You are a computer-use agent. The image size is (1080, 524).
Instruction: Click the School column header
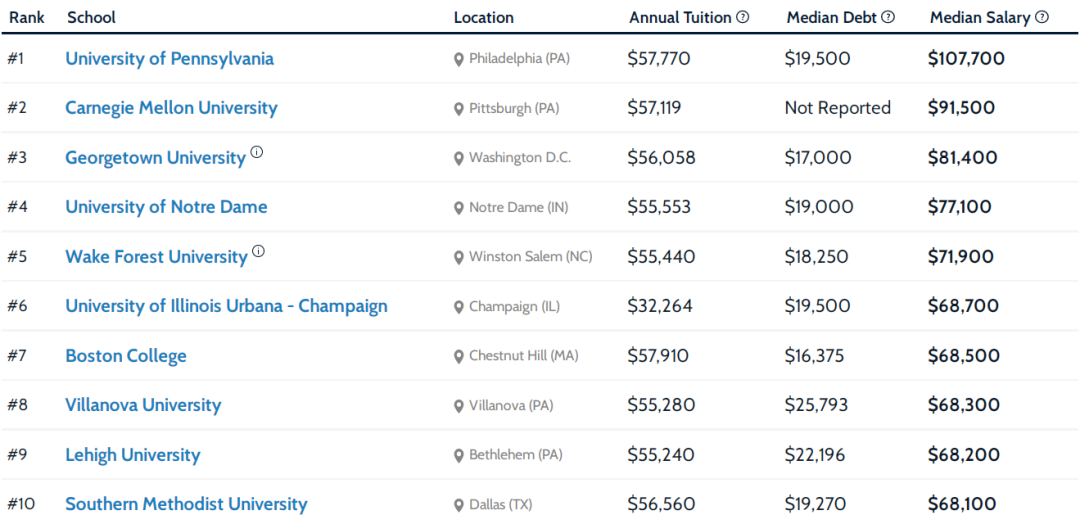click(x=91, y=17)
